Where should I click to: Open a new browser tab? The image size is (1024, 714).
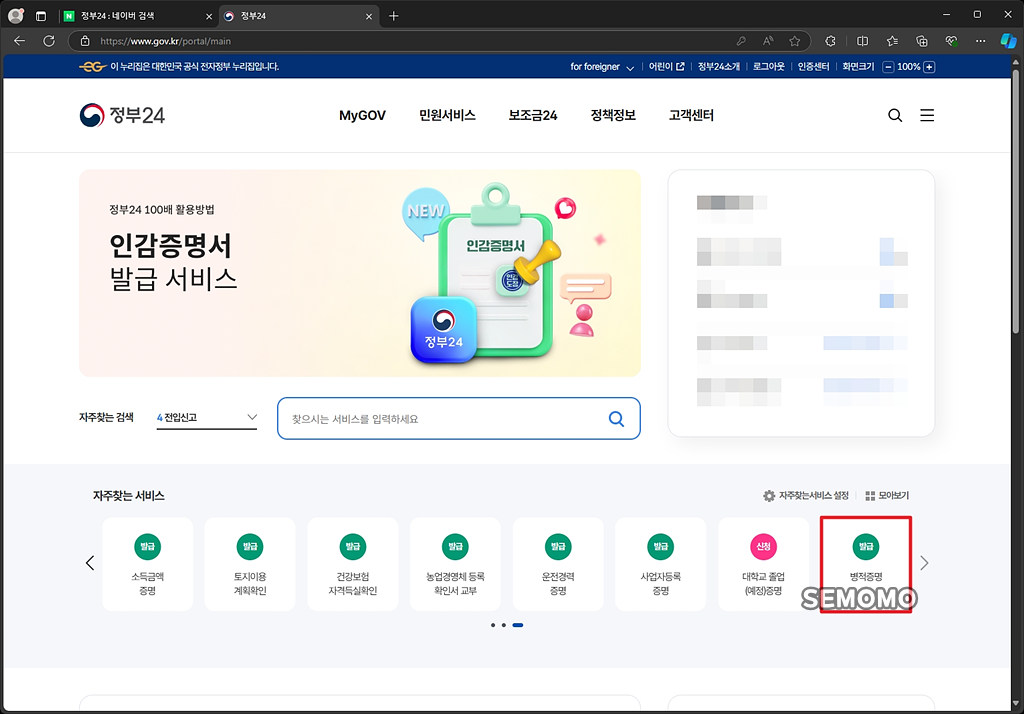pyautogui.click(x=393, y=16)
